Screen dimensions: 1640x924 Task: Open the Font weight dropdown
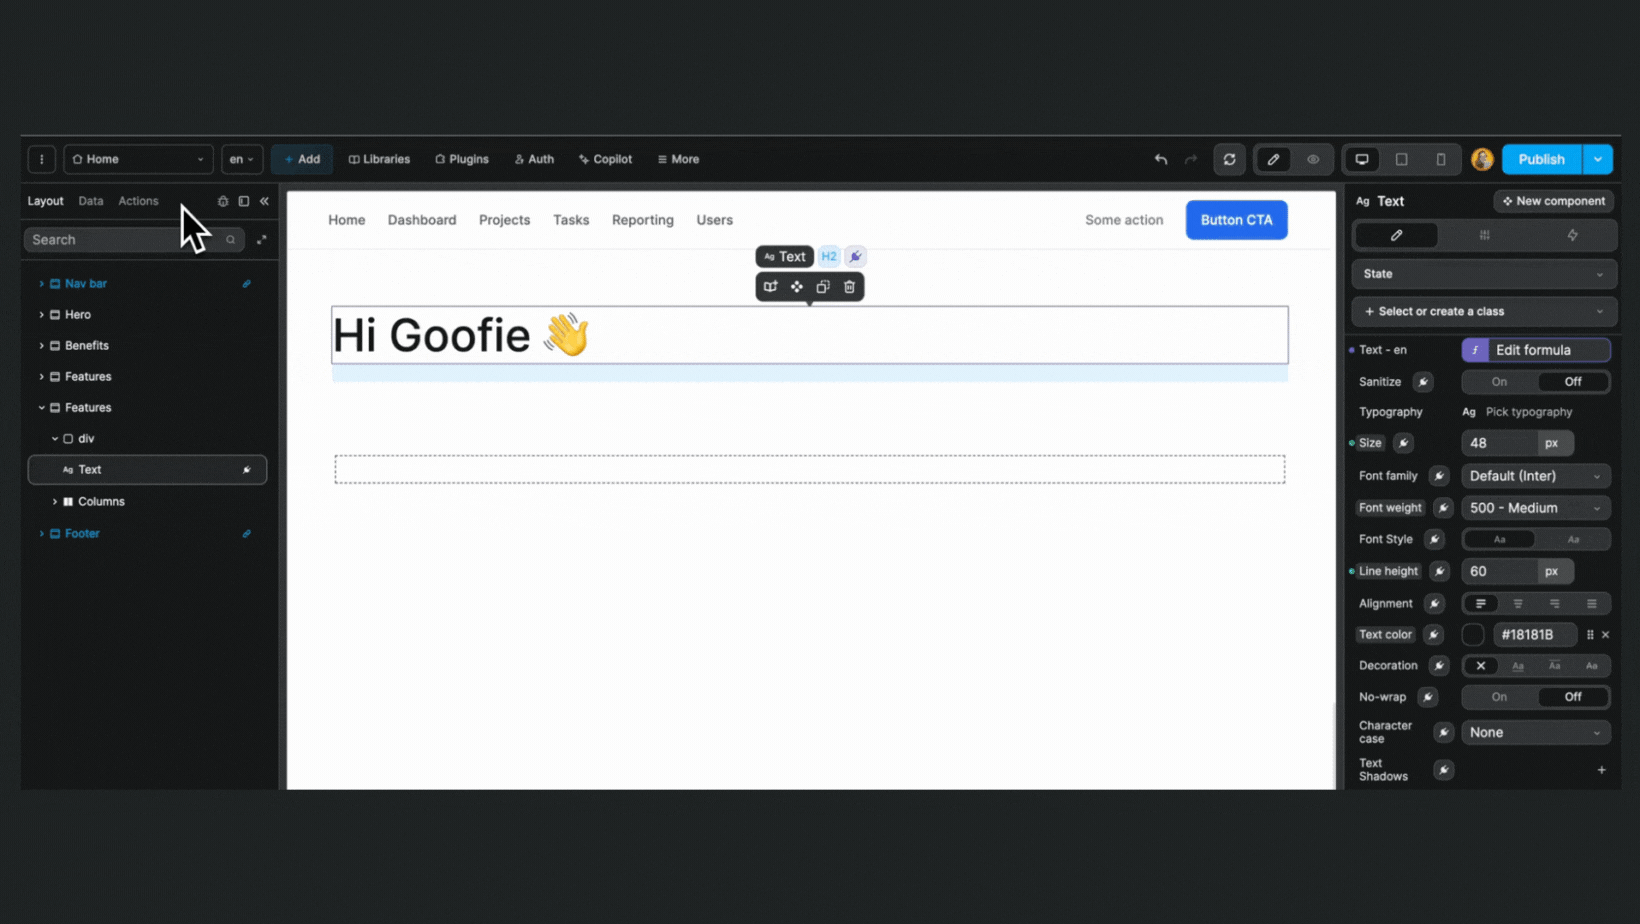click(1535, 508)
